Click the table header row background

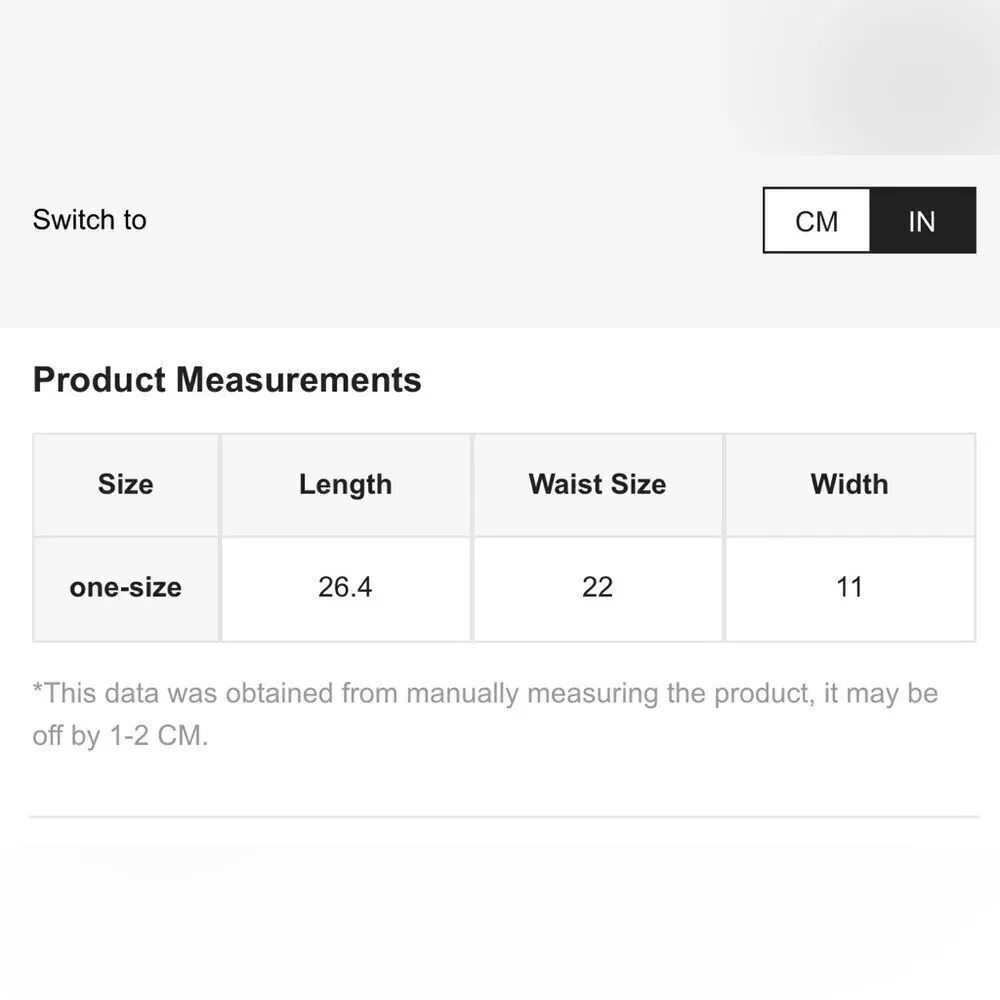pyautogui.click(x=504, y=485)
